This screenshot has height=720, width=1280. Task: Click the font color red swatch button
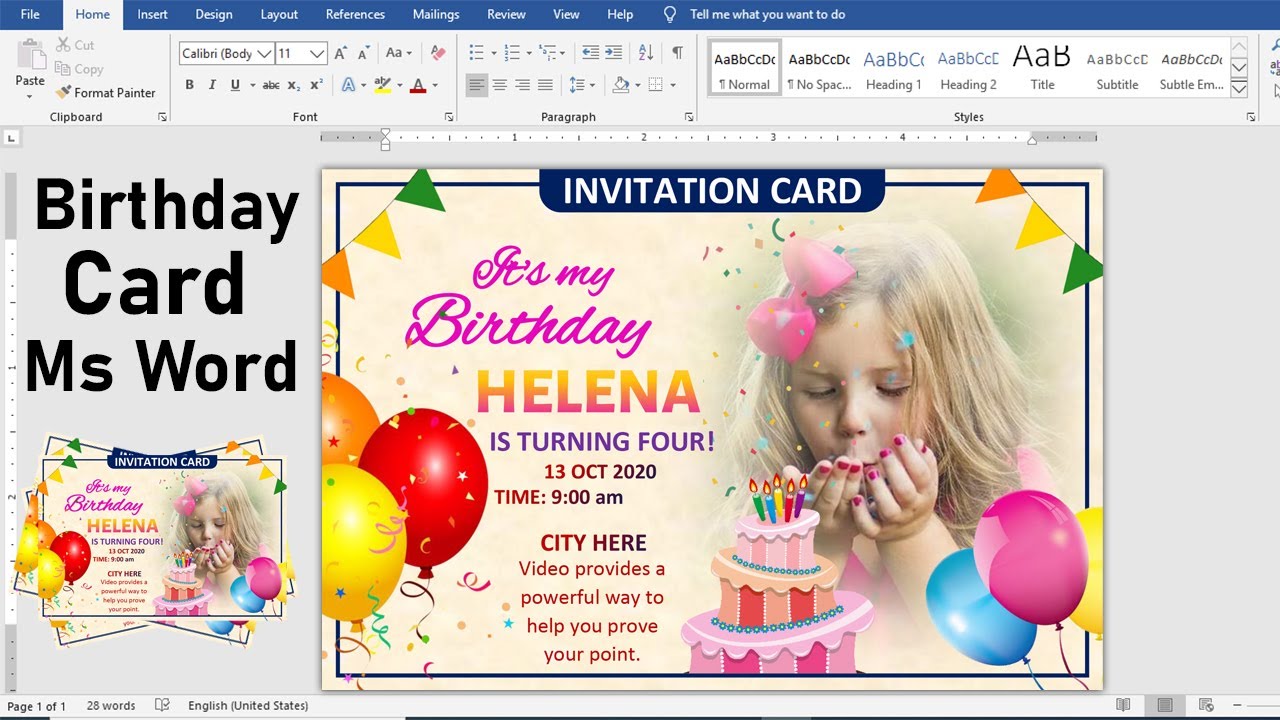pyautogui.click(x=418, y=85)
